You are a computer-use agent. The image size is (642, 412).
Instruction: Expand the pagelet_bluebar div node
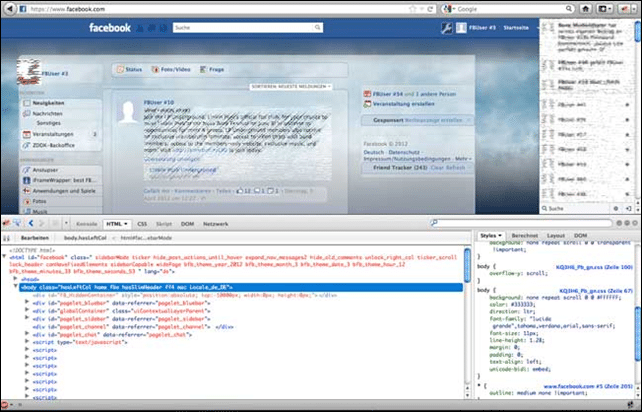coord(27,303)
